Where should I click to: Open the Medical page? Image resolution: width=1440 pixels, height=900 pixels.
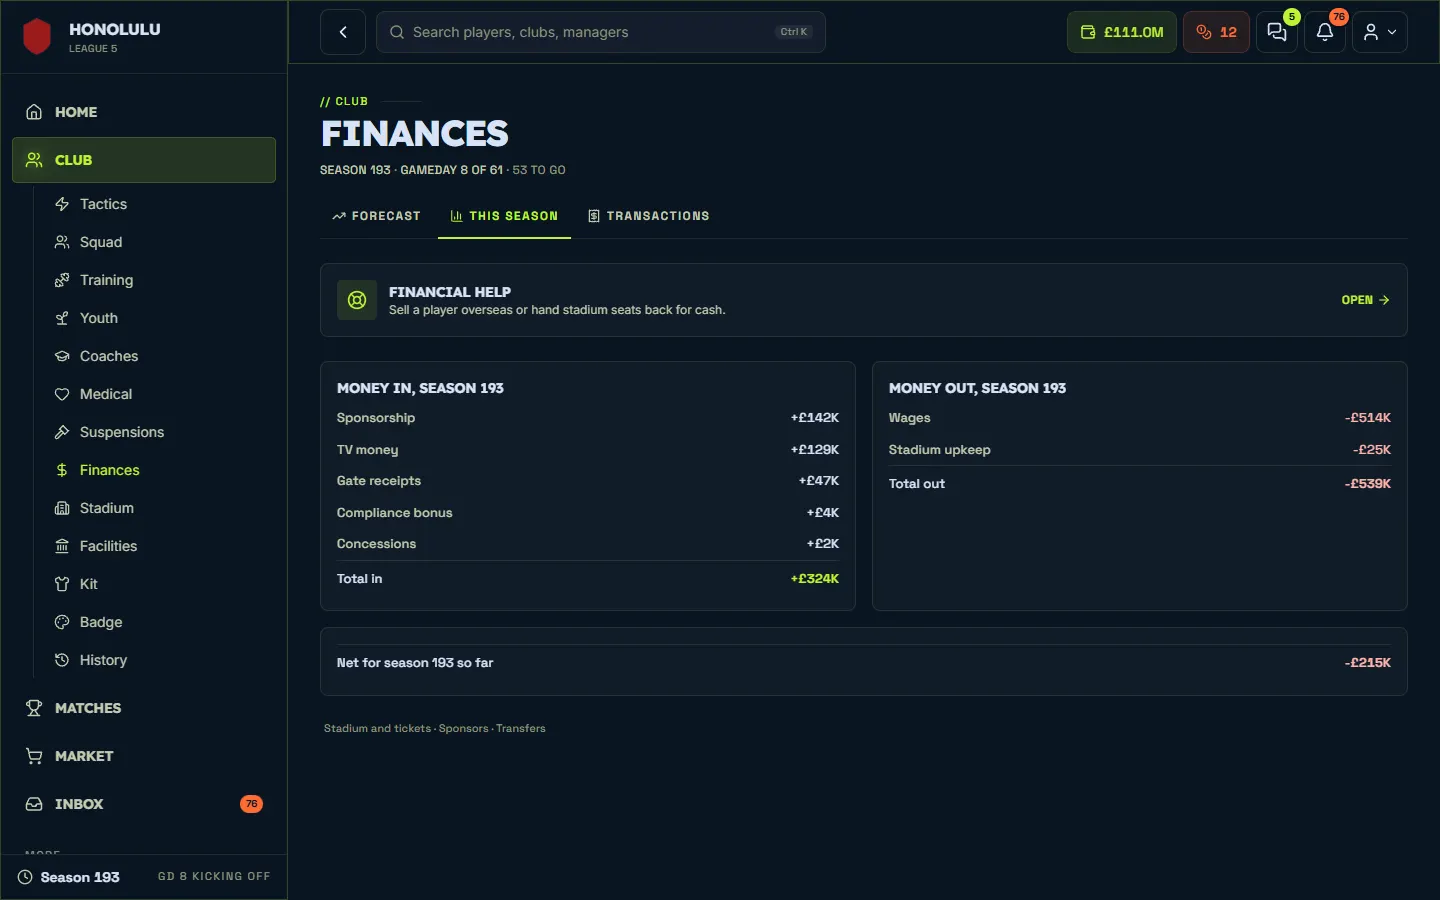pos(160,394)
